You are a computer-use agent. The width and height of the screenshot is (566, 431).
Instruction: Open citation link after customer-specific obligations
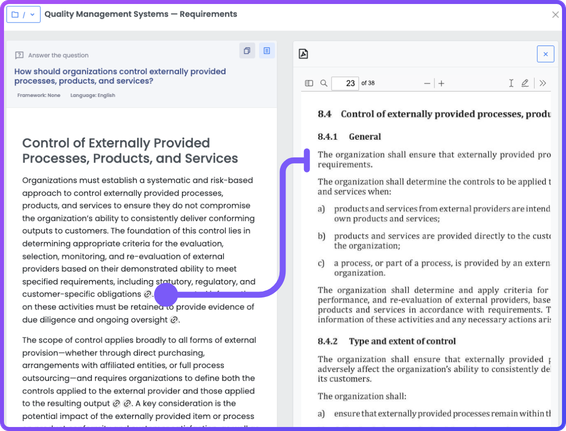coord(147,294)
